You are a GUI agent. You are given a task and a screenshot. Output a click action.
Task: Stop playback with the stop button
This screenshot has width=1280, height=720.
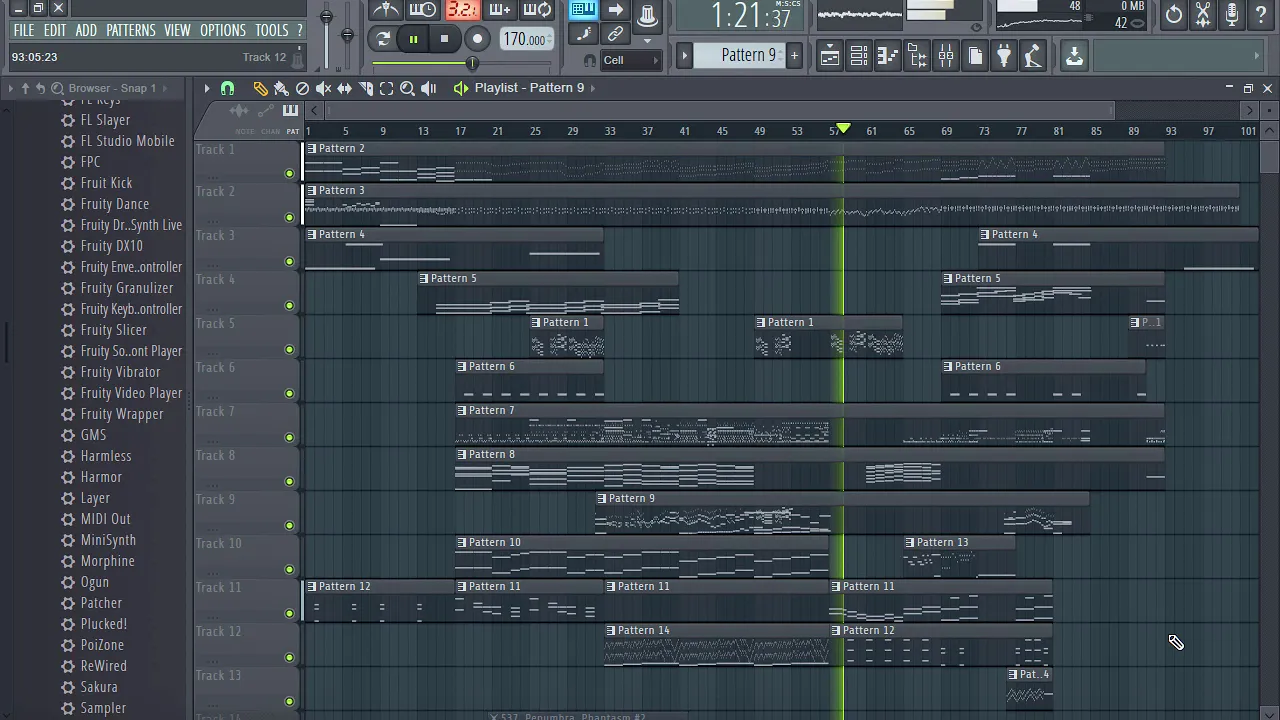444,39
